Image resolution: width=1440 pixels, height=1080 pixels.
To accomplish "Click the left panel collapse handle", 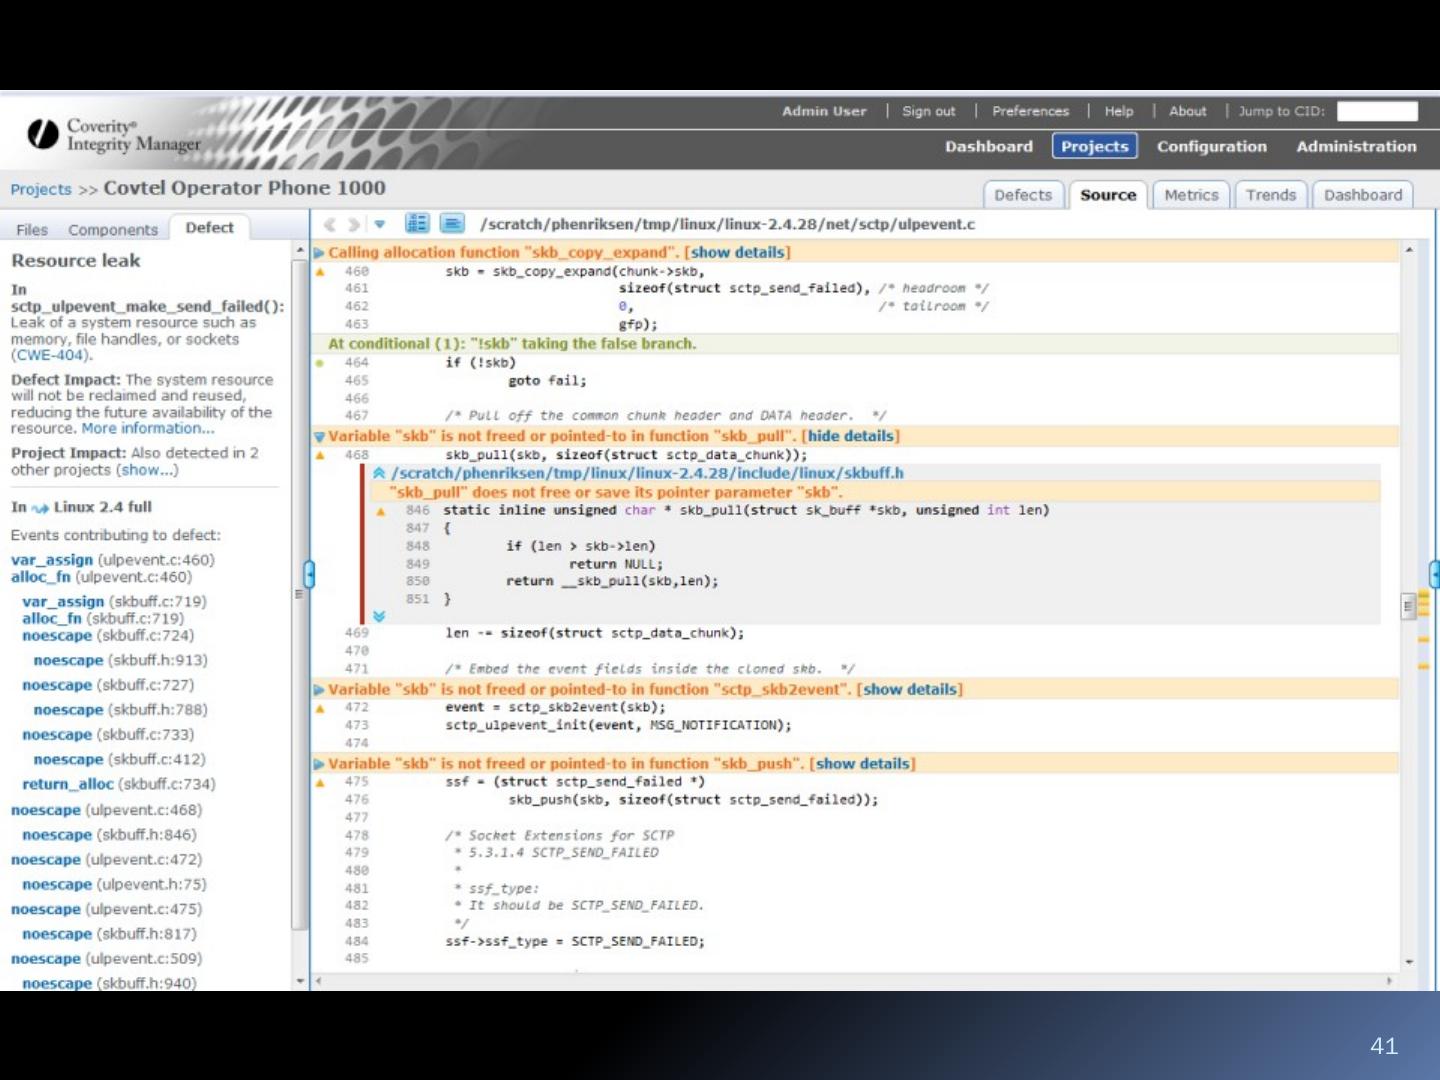I will pyautogui.click(x=309, y=574).
